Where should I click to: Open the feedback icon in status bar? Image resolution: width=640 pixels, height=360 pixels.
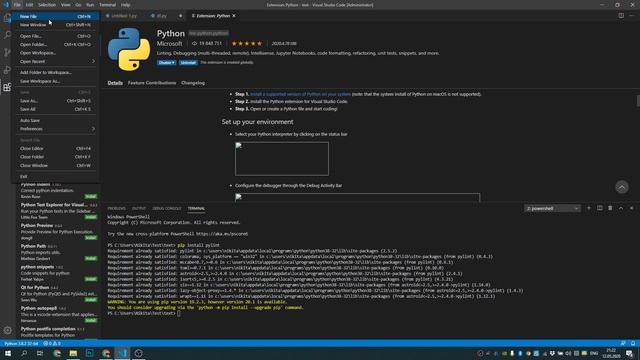[623, 344]
